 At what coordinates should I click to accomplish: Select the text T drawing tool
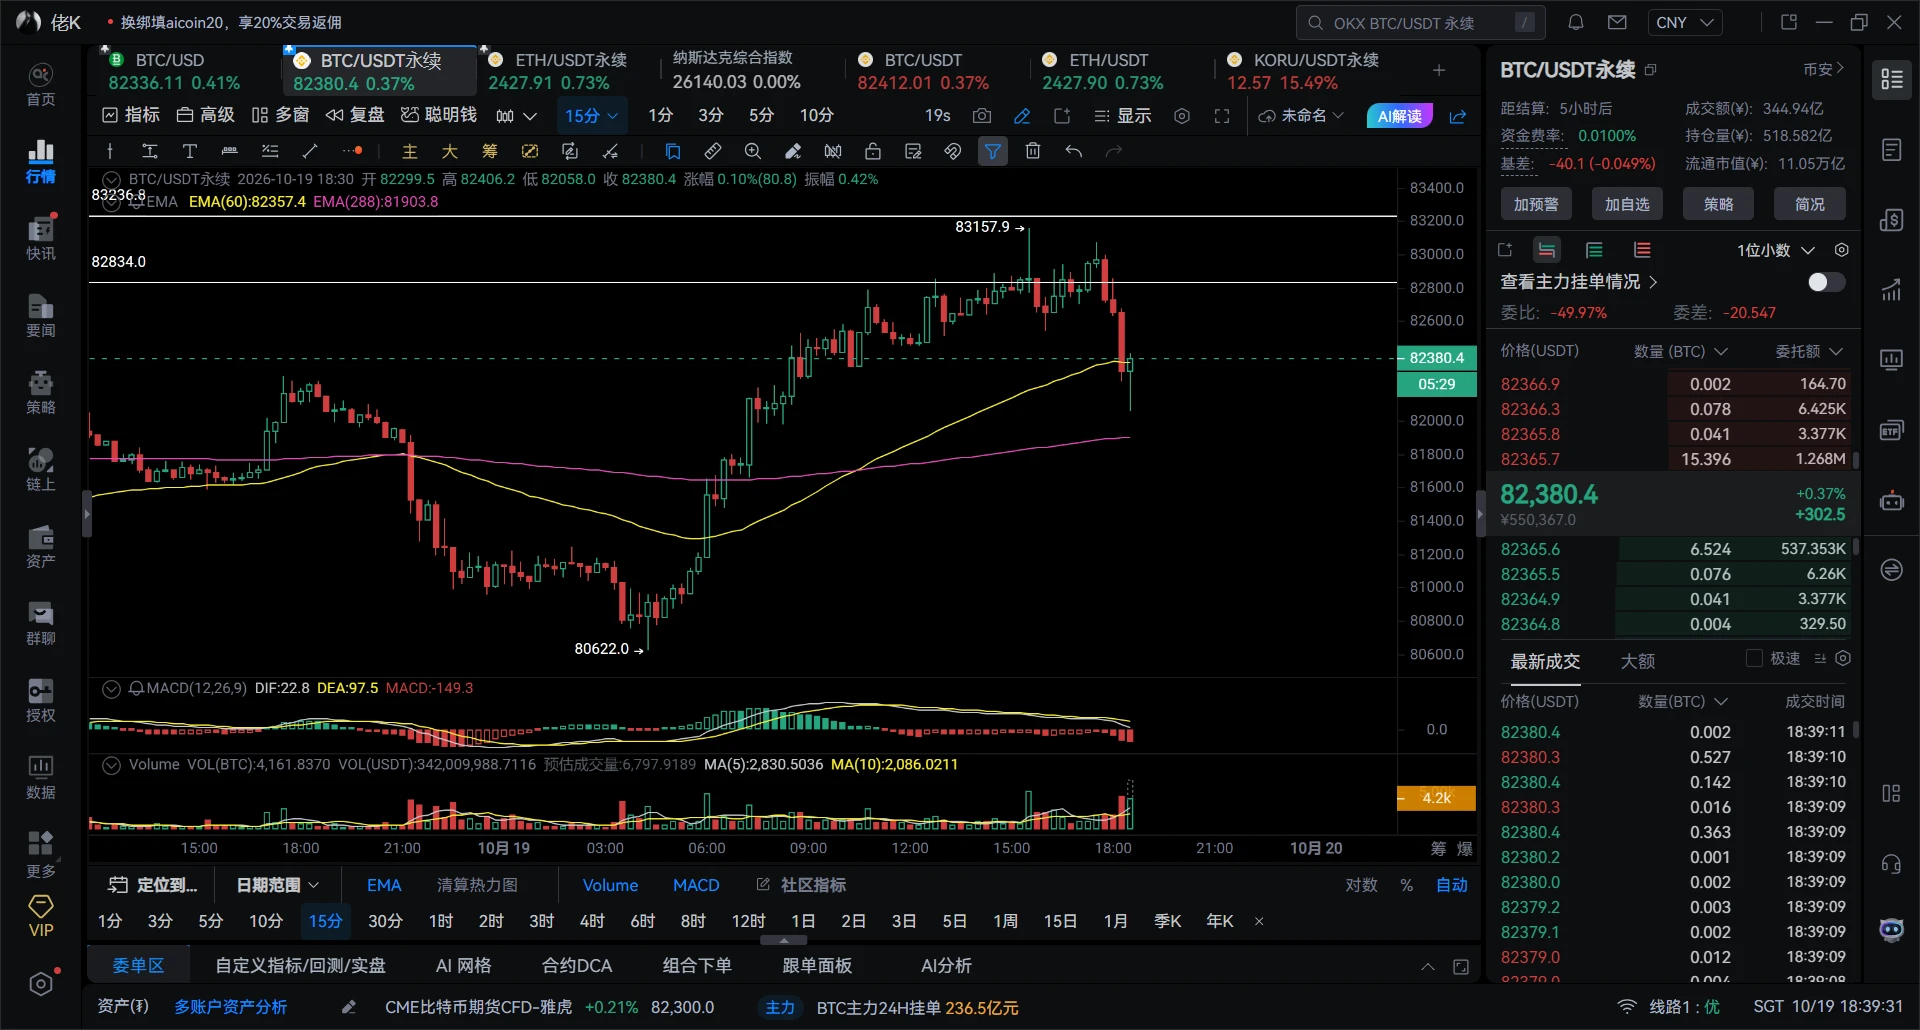pos(189,151)
